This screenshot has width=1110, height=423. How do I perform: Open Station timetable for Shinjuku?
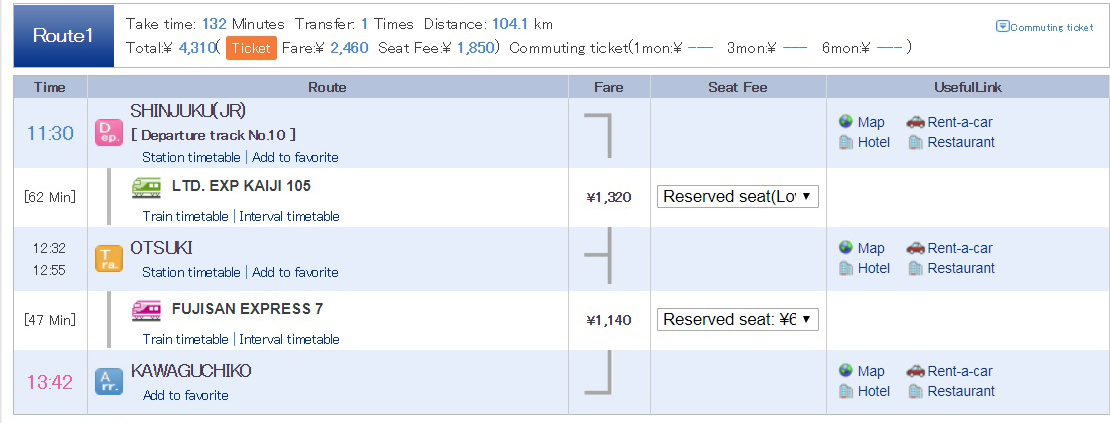point(191,157)
